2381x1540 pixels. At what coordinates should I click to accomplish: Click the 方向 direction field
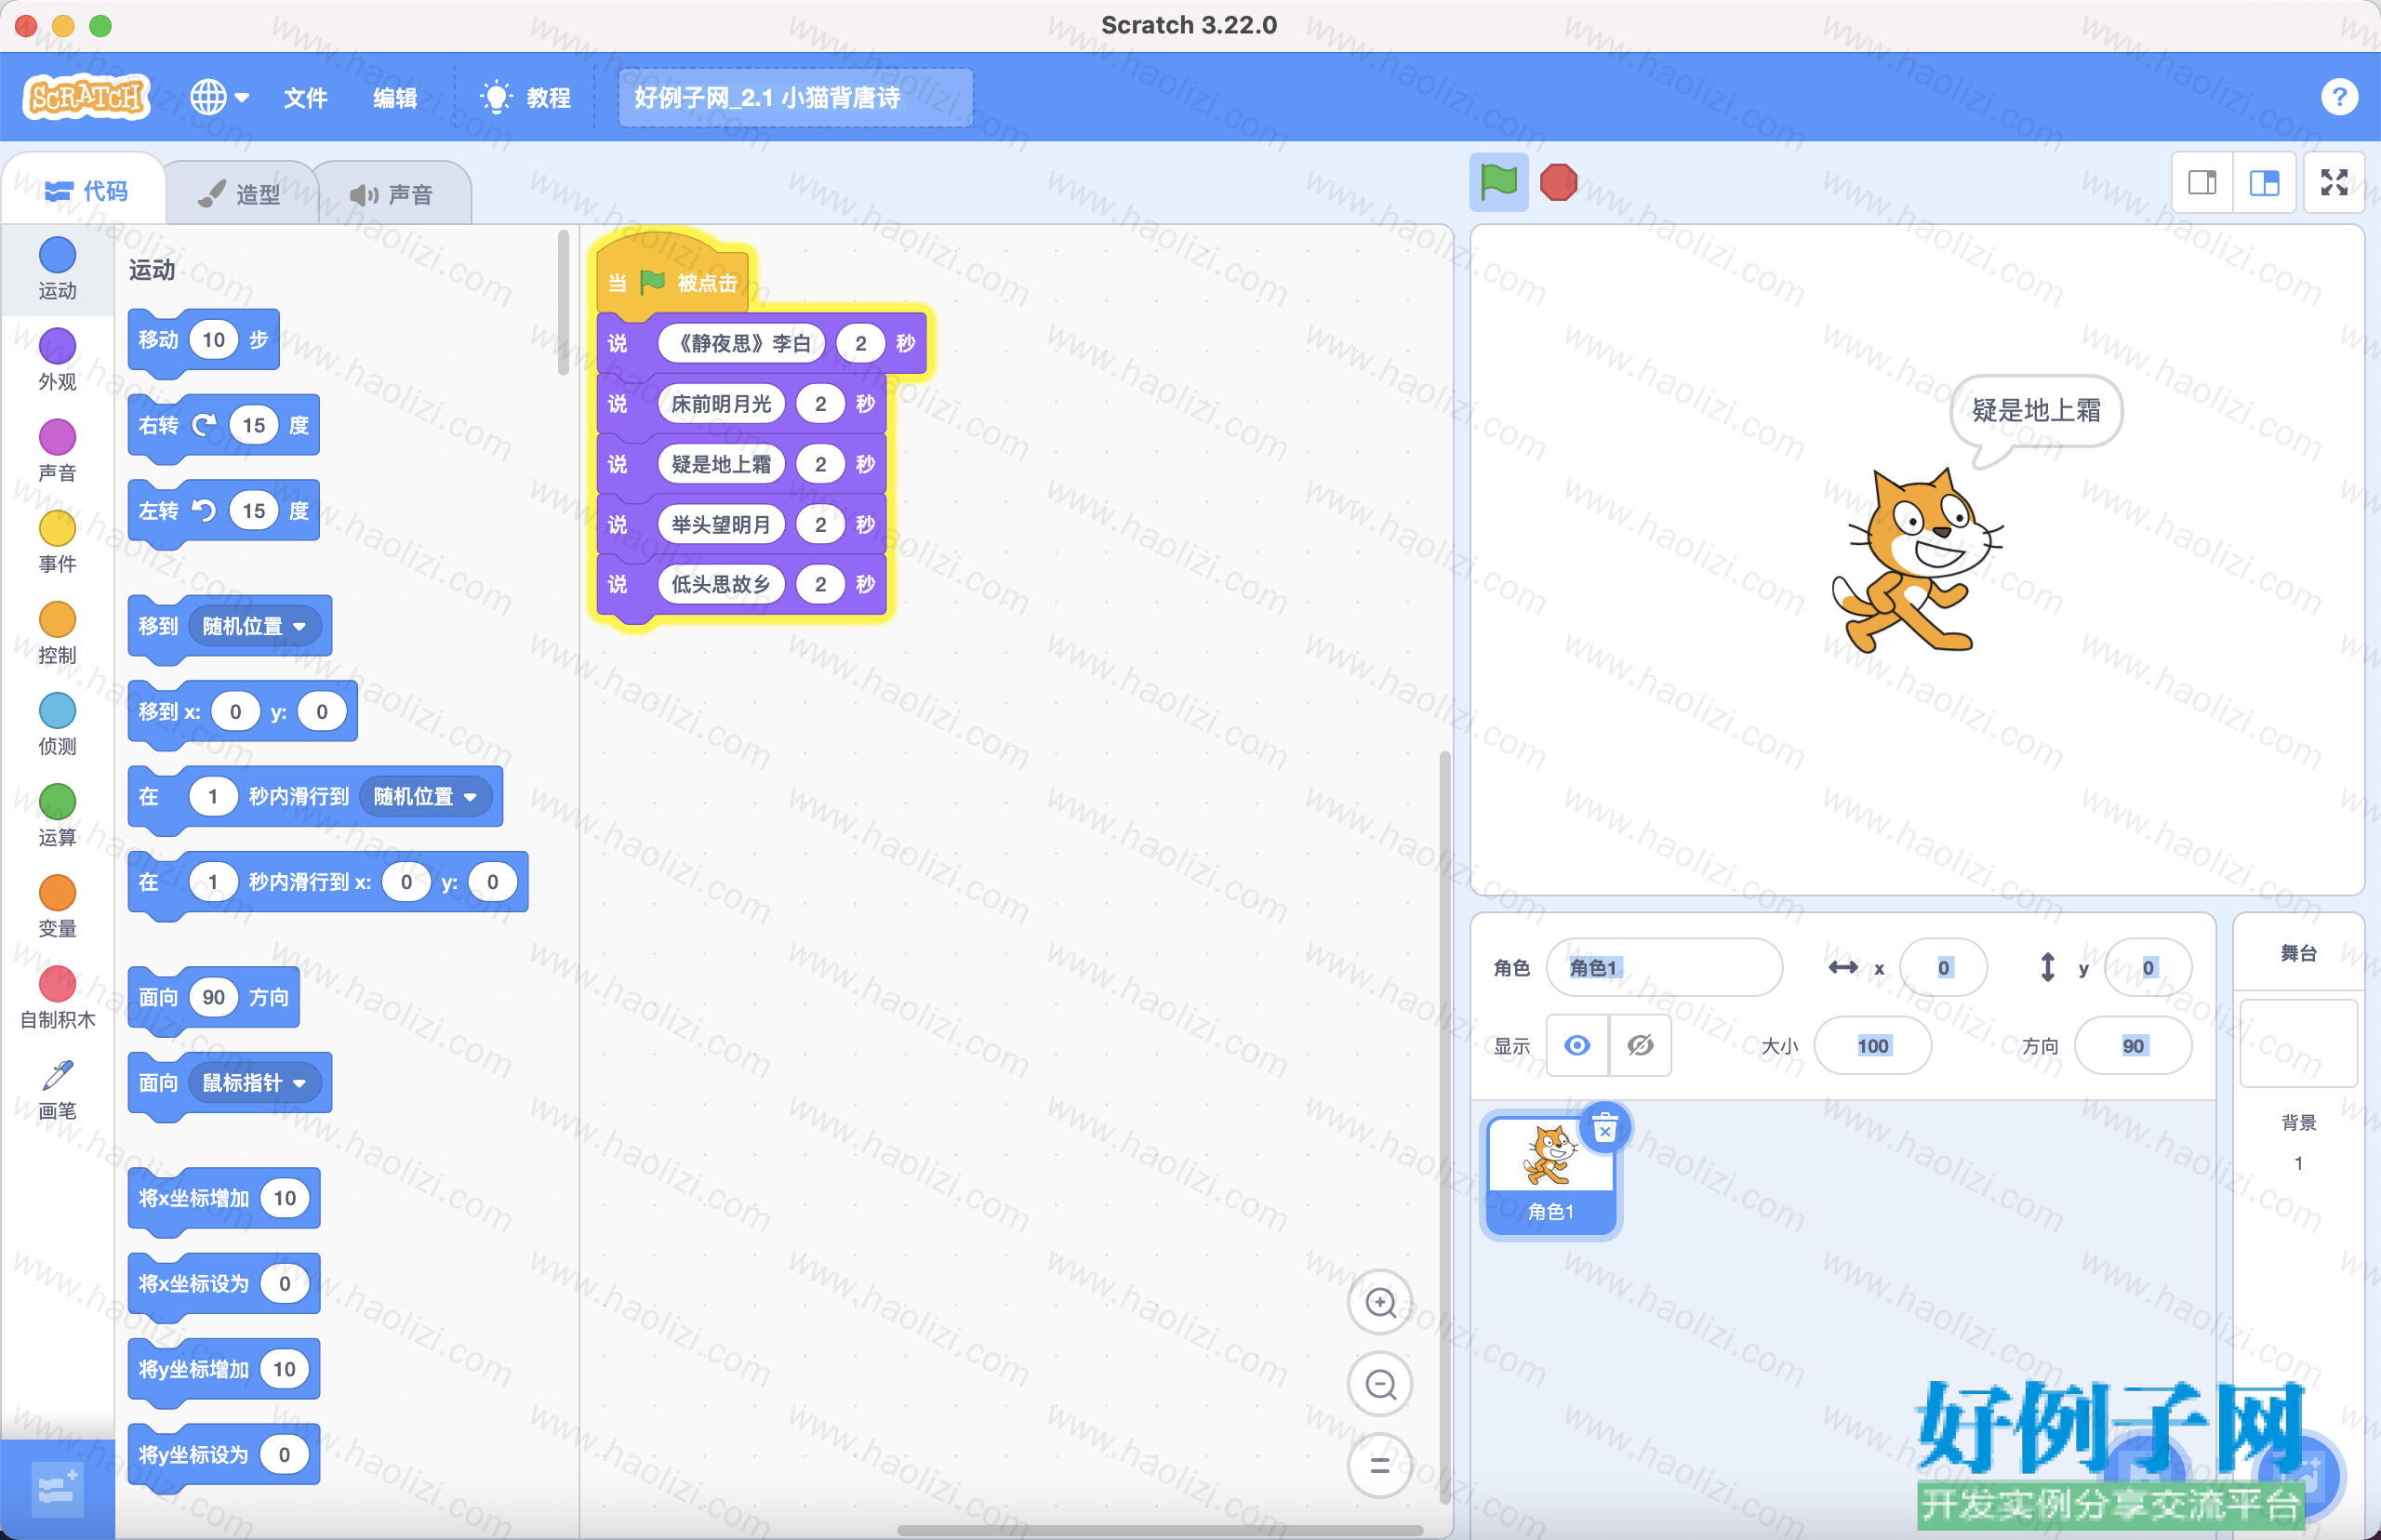point(2133,1045)
